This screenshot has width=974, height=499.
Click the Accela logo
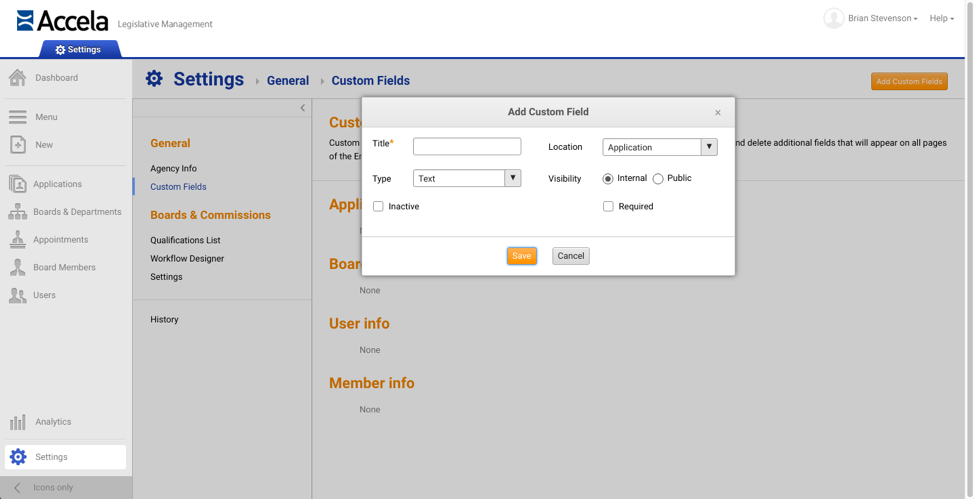point(62,21)
